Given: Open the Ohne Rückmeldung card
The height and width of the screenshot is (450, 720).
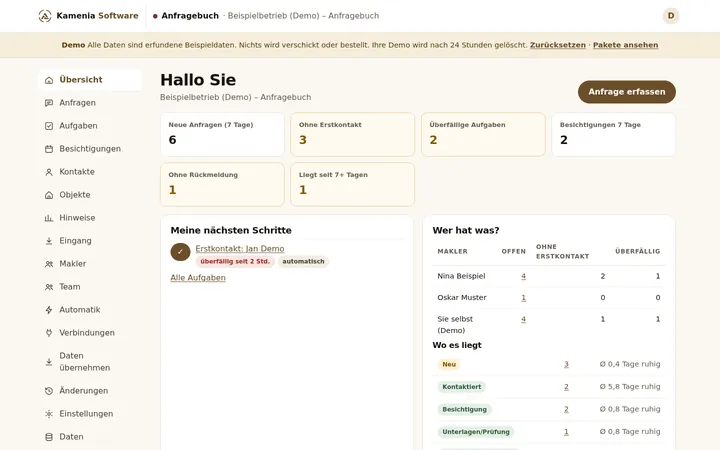Looking at the screenshot, I should [x=222, y=185].
